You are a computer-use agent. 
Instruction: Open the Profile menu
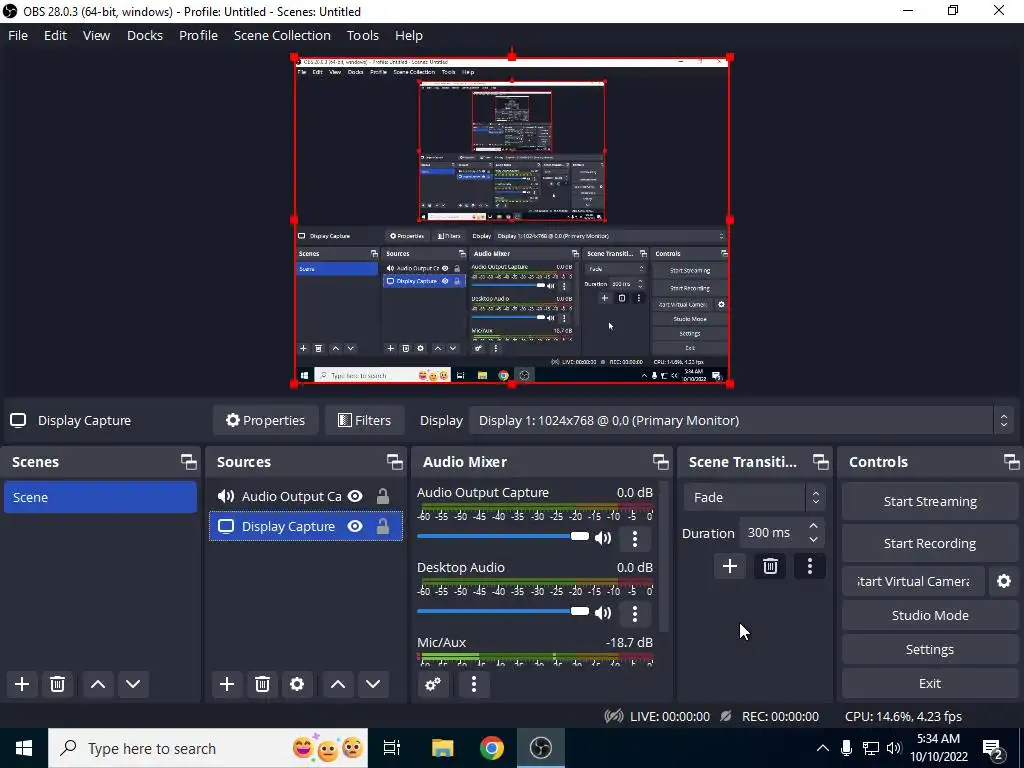[199, 35]
